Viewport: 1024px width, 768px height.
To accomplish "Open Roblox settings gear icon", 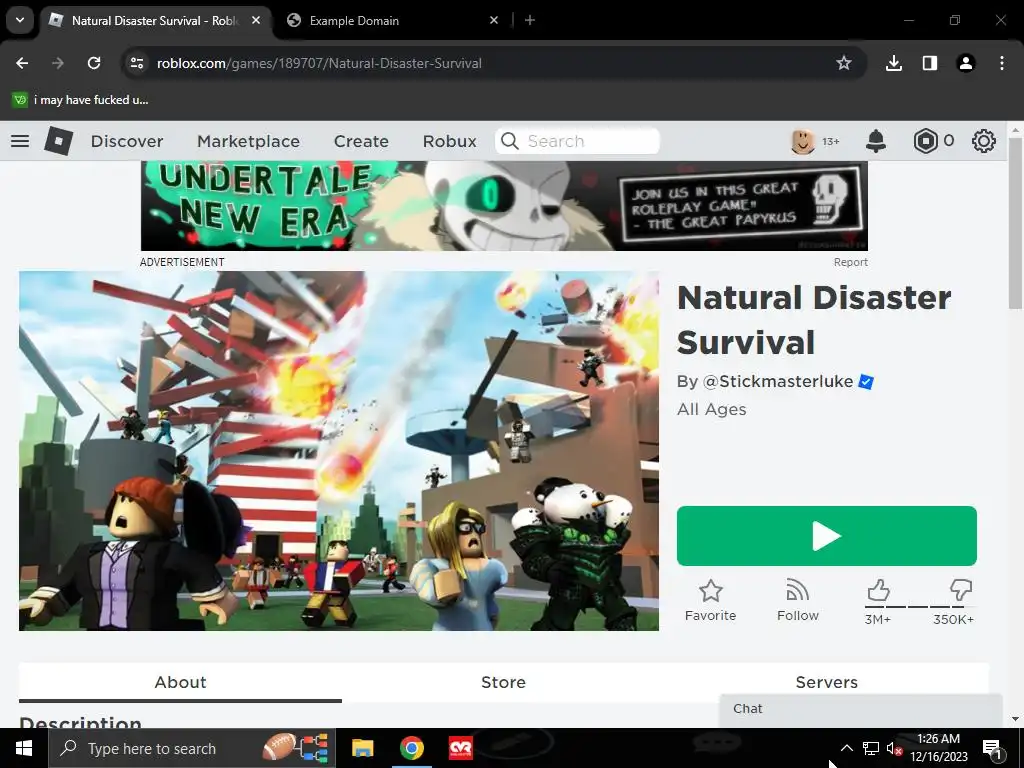I will pos(984,141).
